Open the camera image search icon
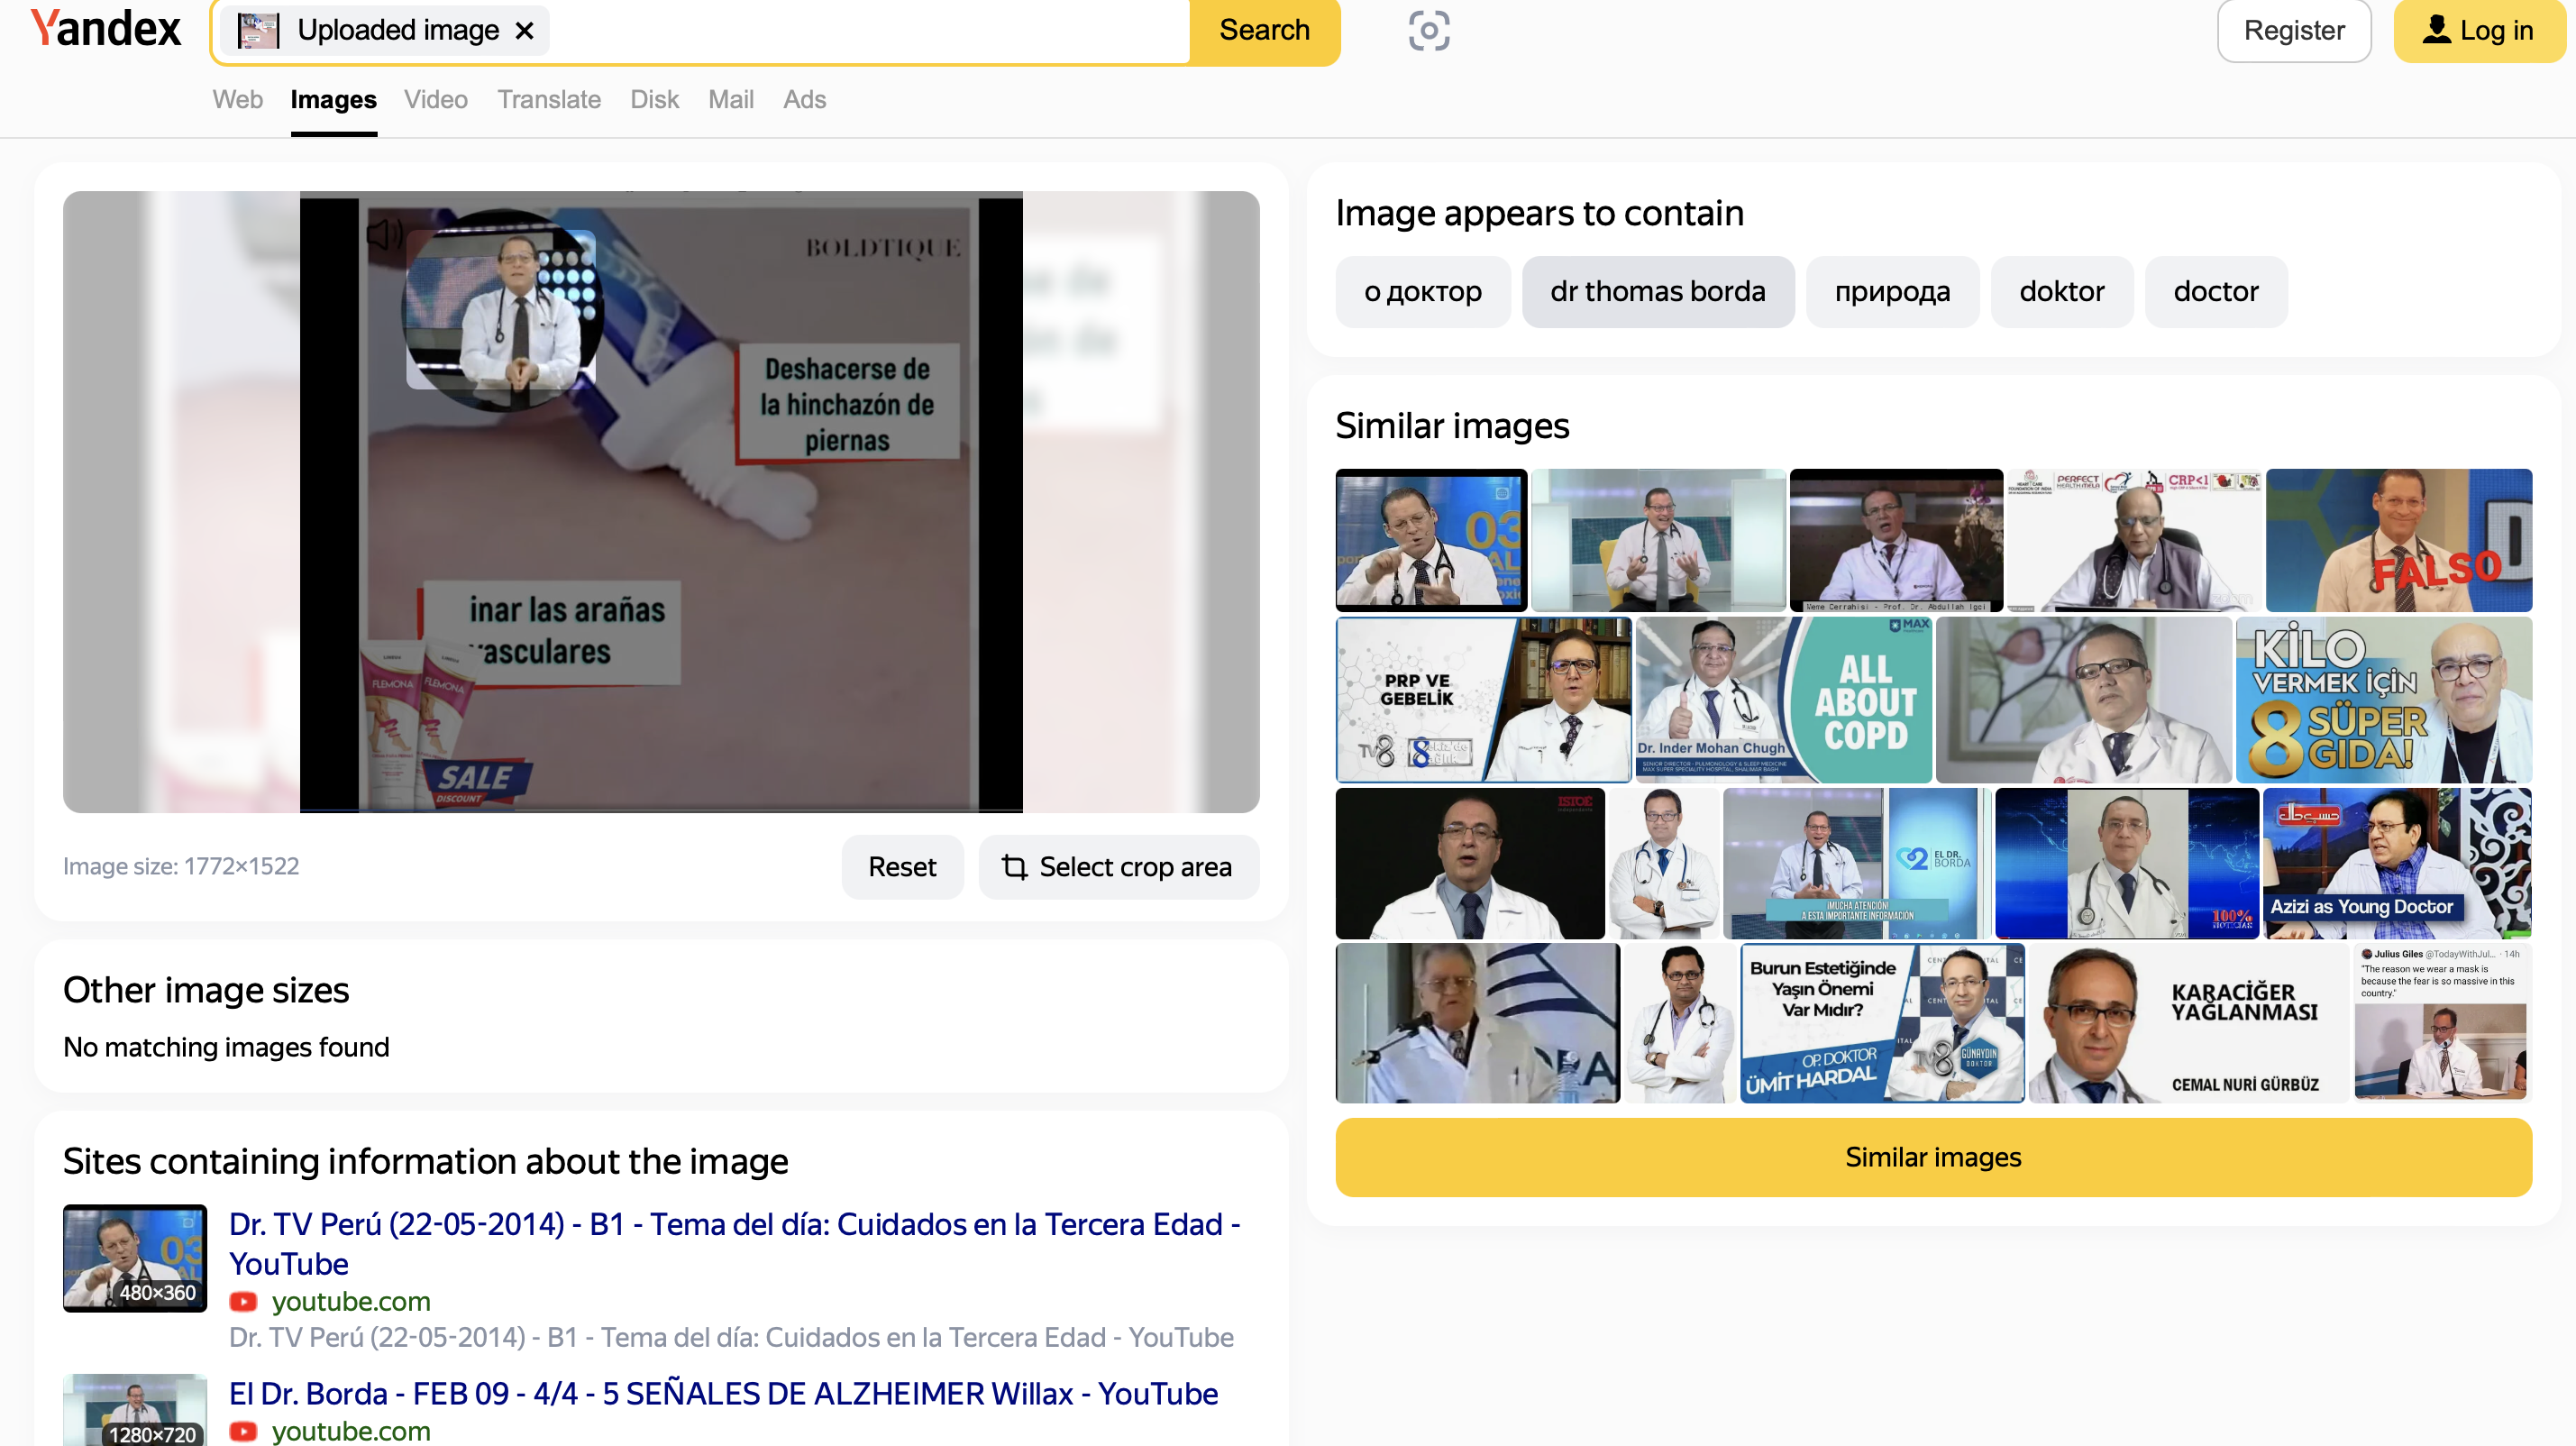This screenshot has height=1446, width=2576. coord(1429,31)
